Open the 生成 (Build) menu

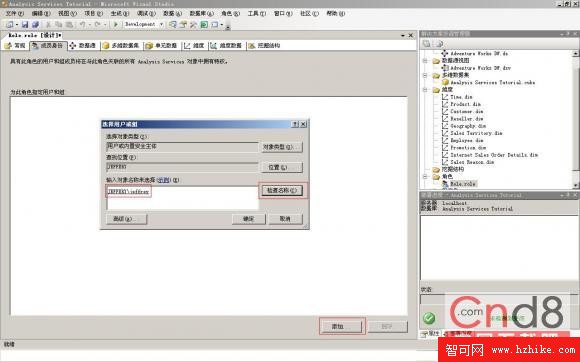coord(119,13)
